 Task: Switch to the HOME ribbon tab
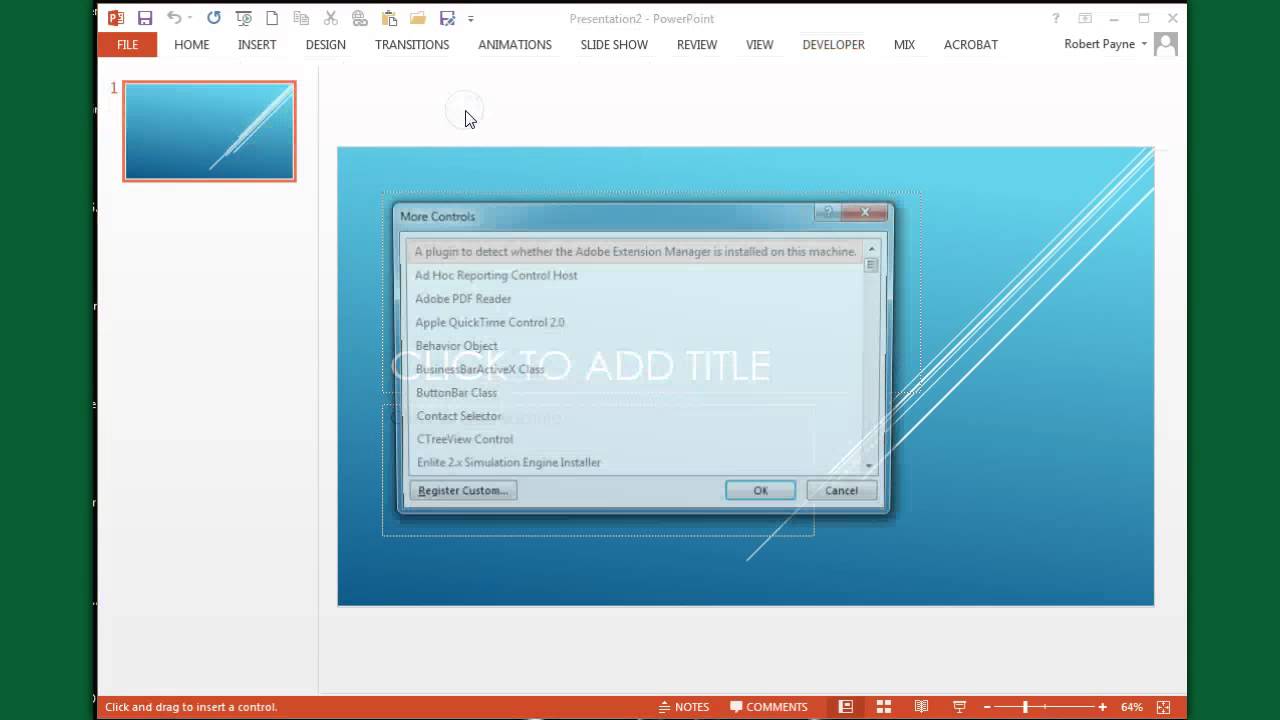point(191,45)
